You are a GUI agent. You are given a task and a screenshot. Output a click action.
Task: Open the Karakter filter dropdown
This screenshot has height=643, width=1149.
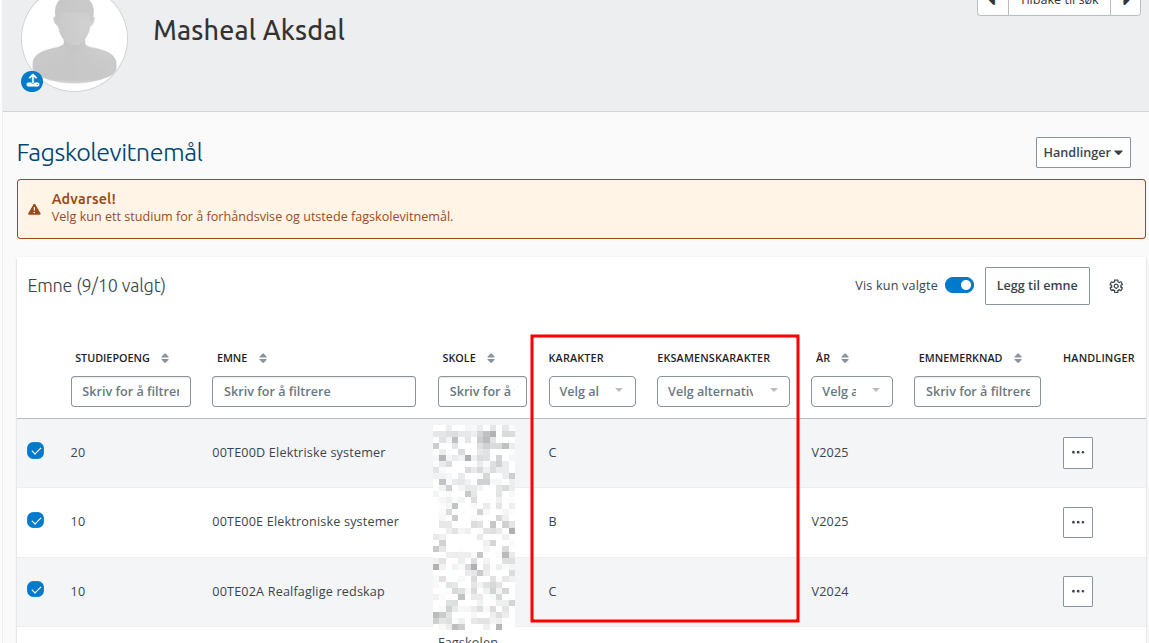click(592, 392)
